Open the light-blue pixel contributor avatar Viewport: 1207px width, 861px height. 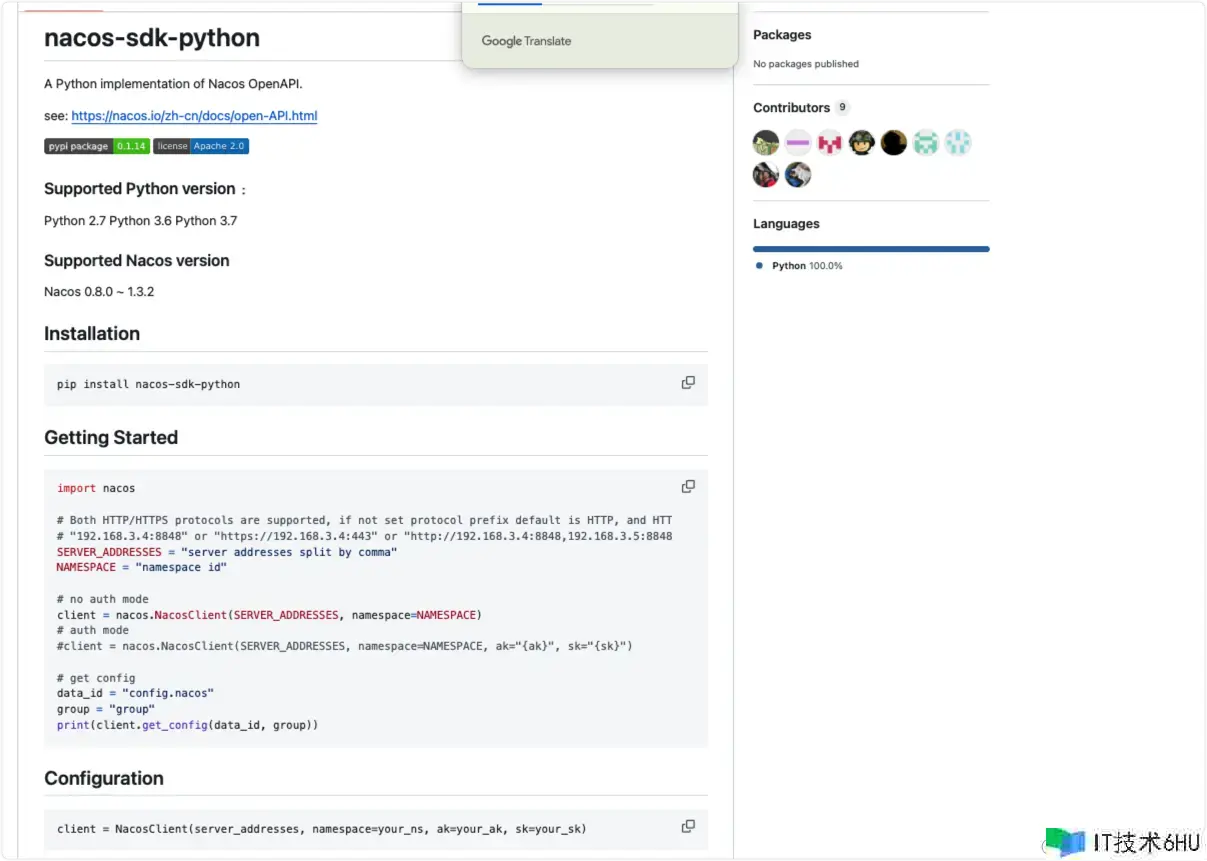[x=958, y=143]
